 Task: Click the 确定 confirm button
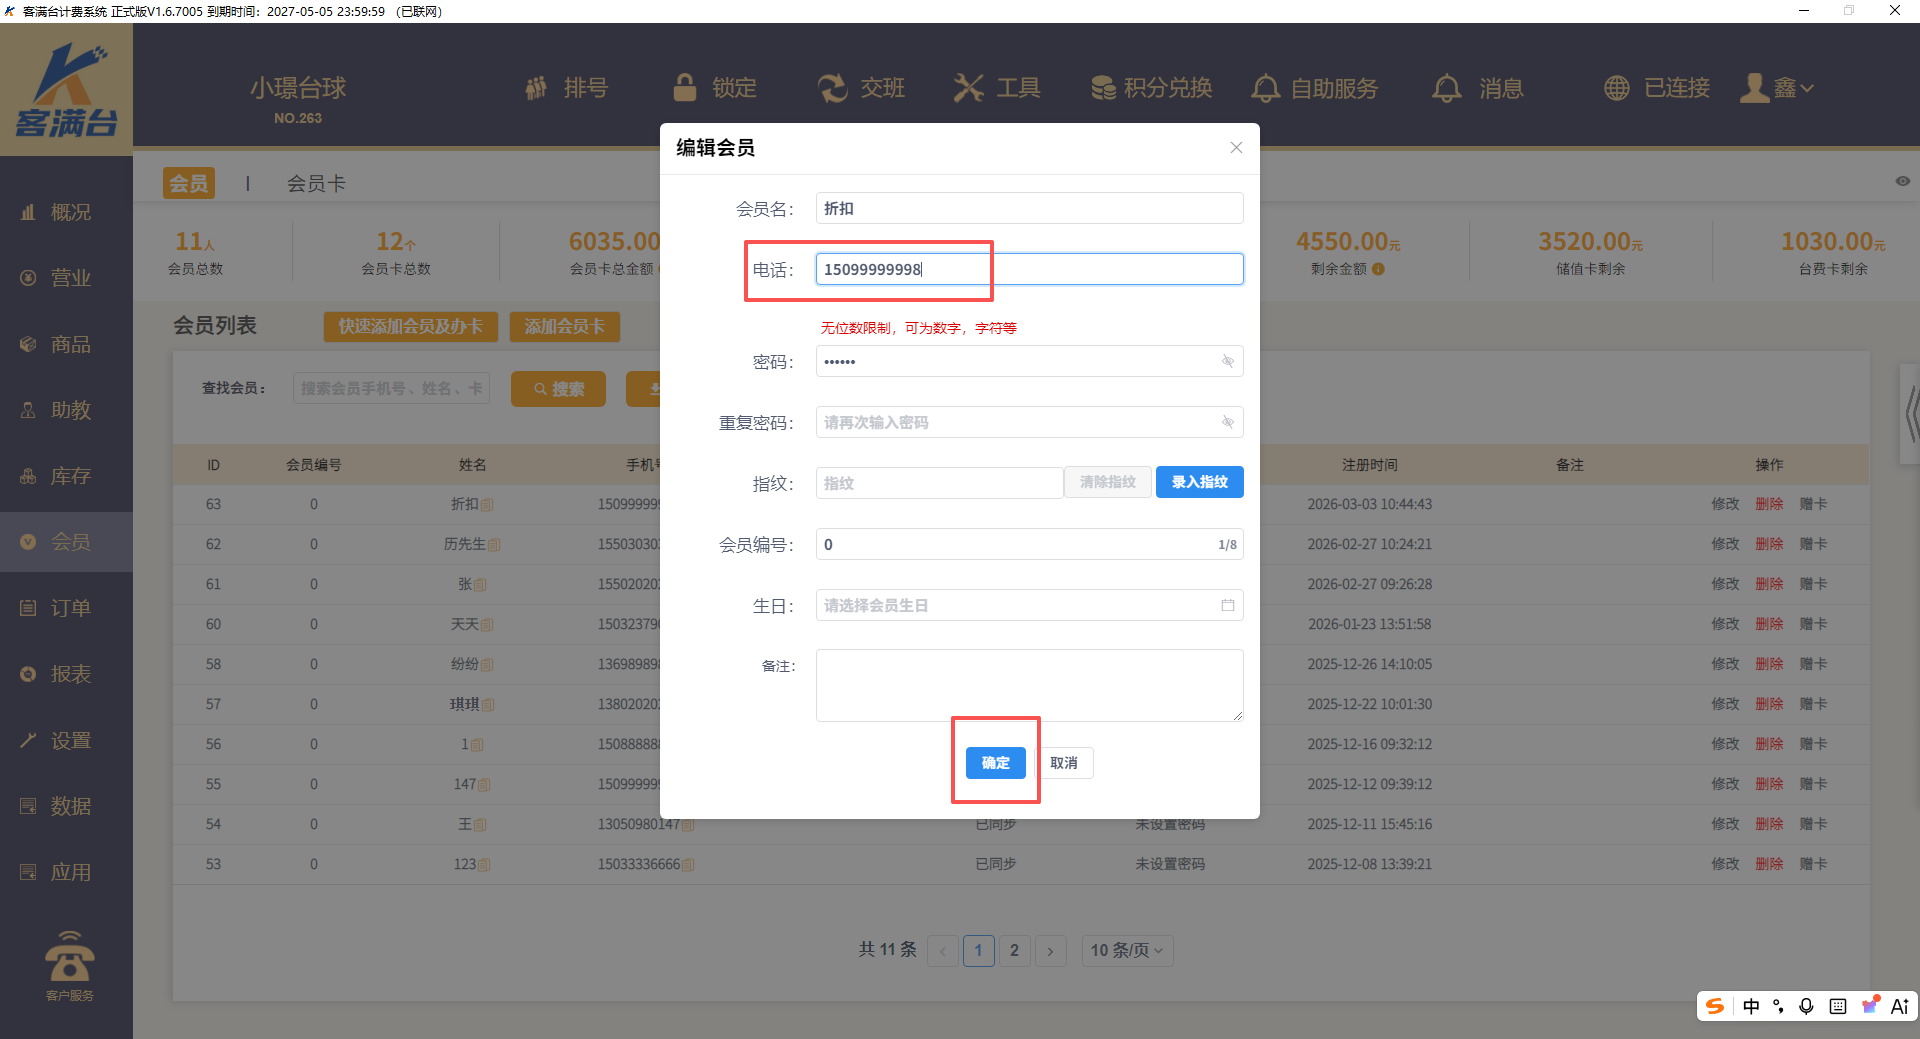pos(995,763)
